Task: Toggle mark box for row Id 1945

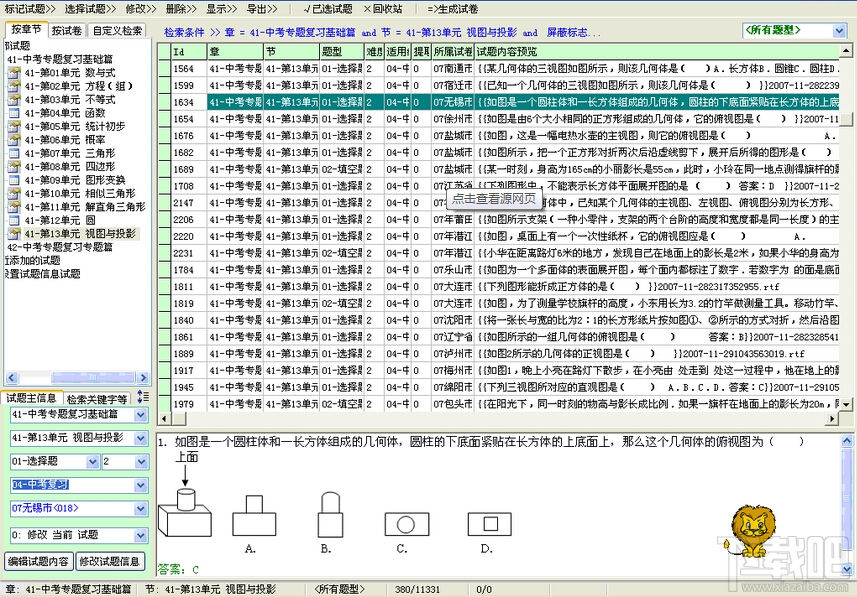Action: [x=165, y=388]
